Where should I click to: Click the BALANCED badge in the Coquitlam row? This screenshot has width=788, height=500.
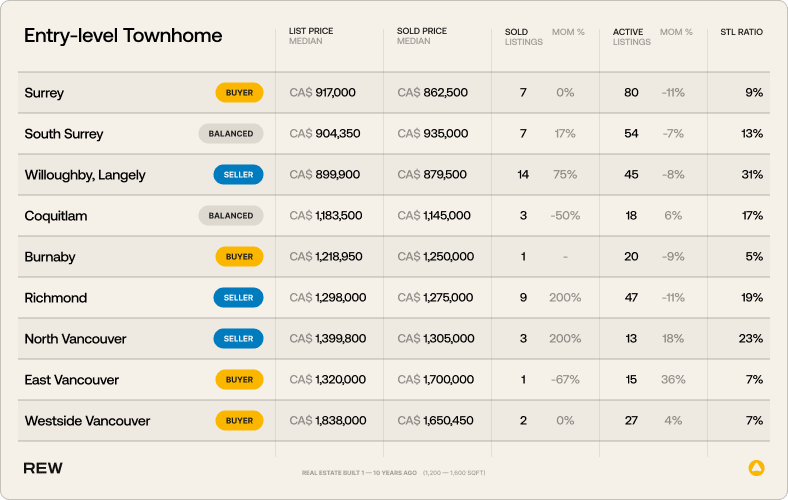tap(231, 216)
